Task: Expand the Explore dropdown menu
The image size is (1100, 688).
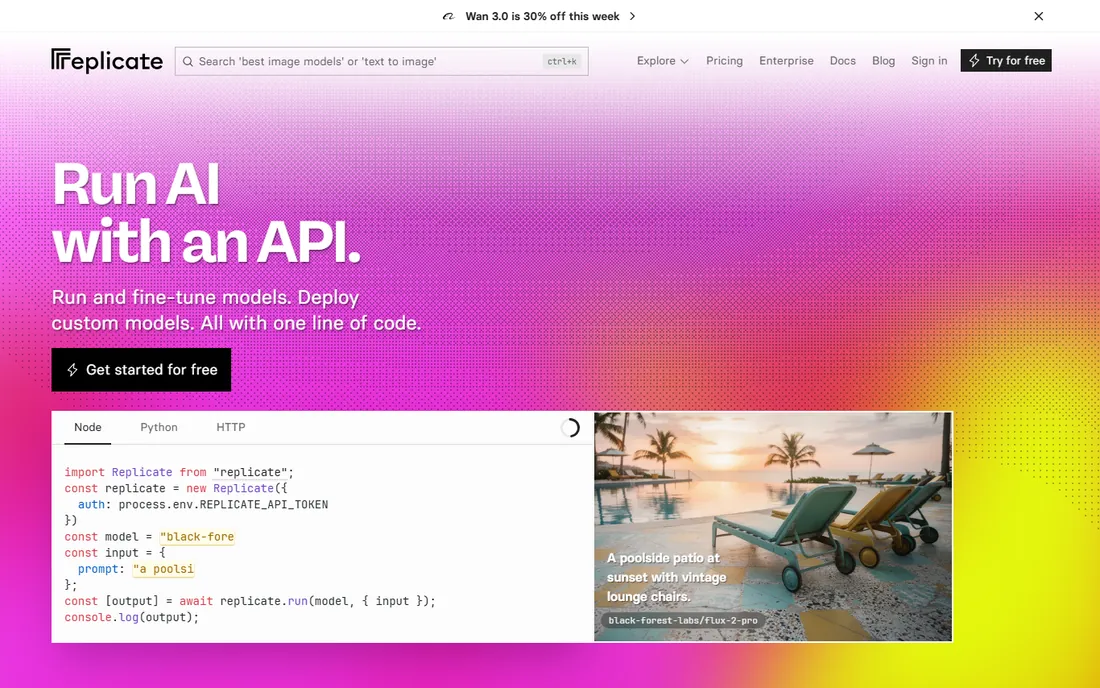Action: point(662,61)
